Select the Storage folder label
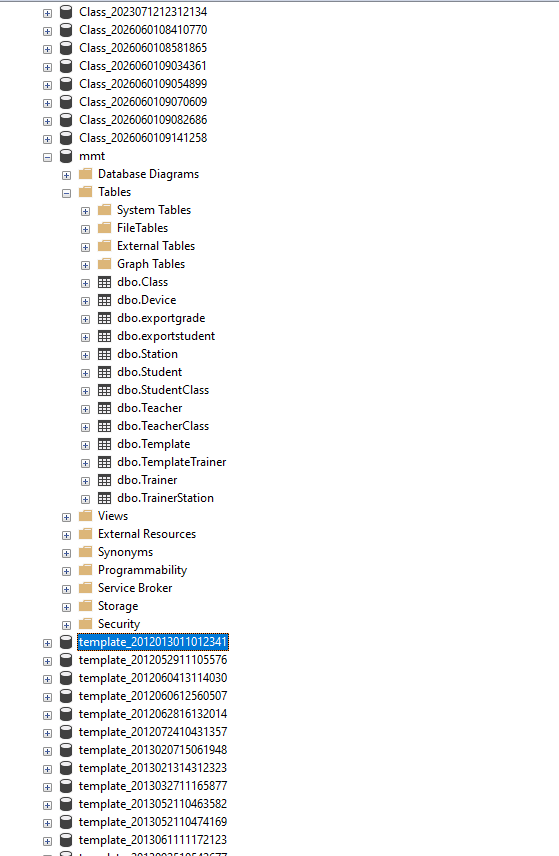 point(118,607)
